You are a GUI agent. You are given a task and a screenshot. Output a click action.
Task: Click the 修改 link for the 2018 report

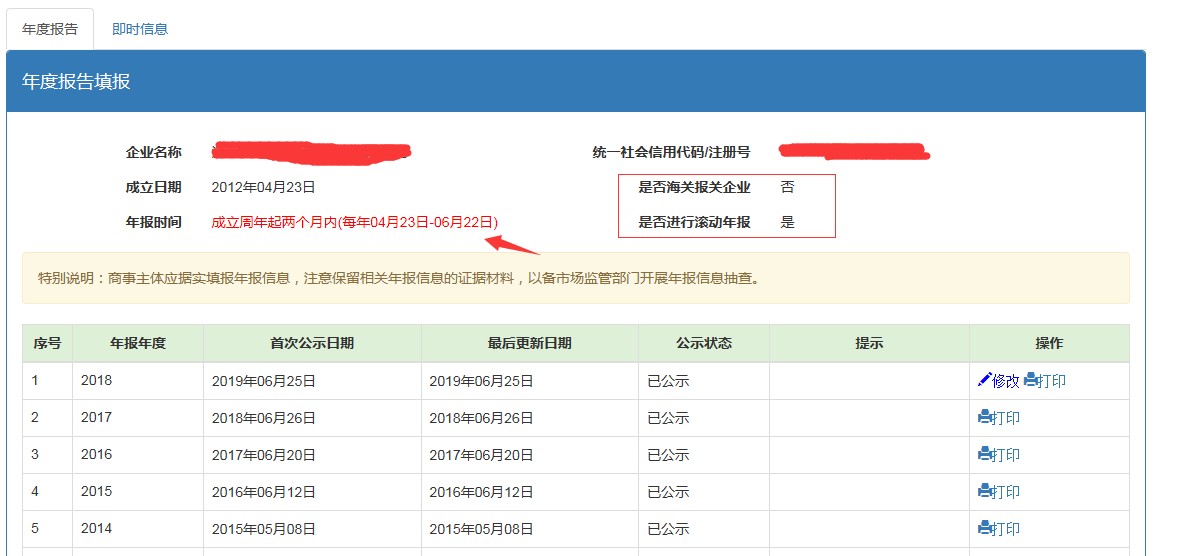[1005, 381]
